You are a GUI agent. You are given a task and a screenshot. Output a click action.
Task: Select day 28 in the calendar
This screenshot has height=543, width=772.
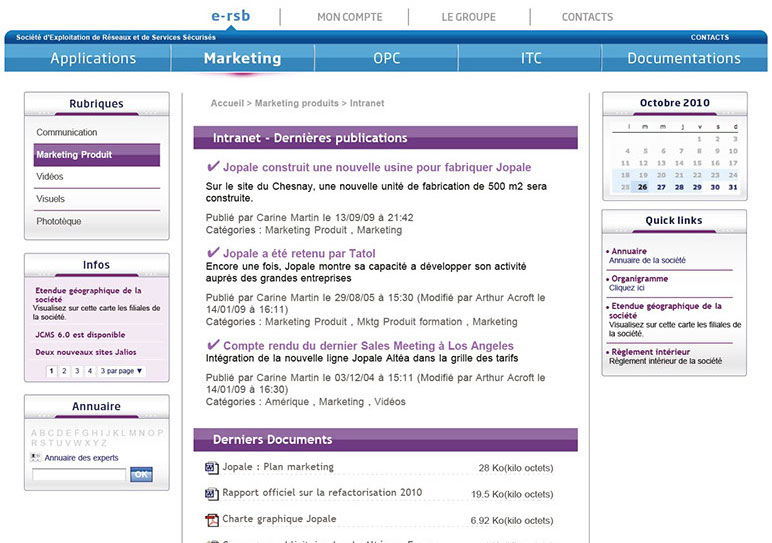679,187
